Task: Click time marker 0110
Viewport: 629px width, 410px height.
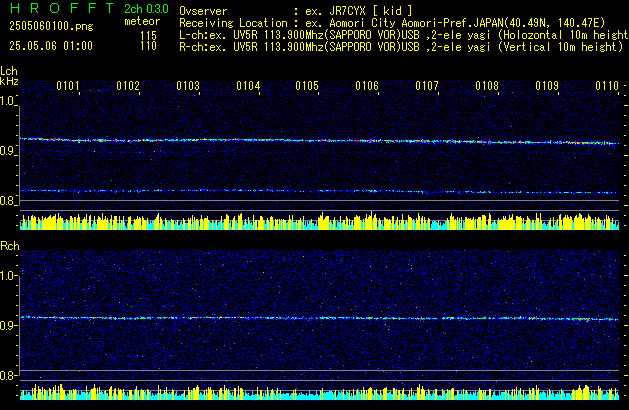Action: click(x=607, y=86)
